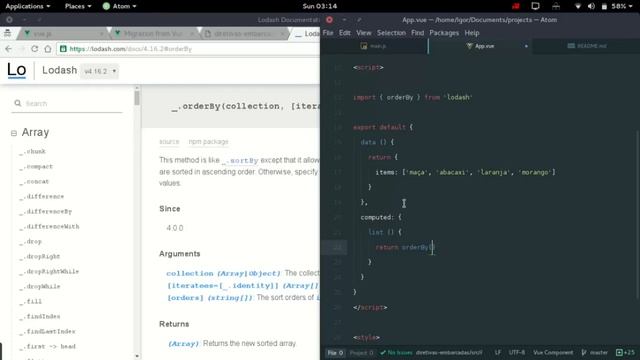The height and width of the screenshot is (360, 640).
Task: Open git branch master in status bar
Action: pos(595,352)
